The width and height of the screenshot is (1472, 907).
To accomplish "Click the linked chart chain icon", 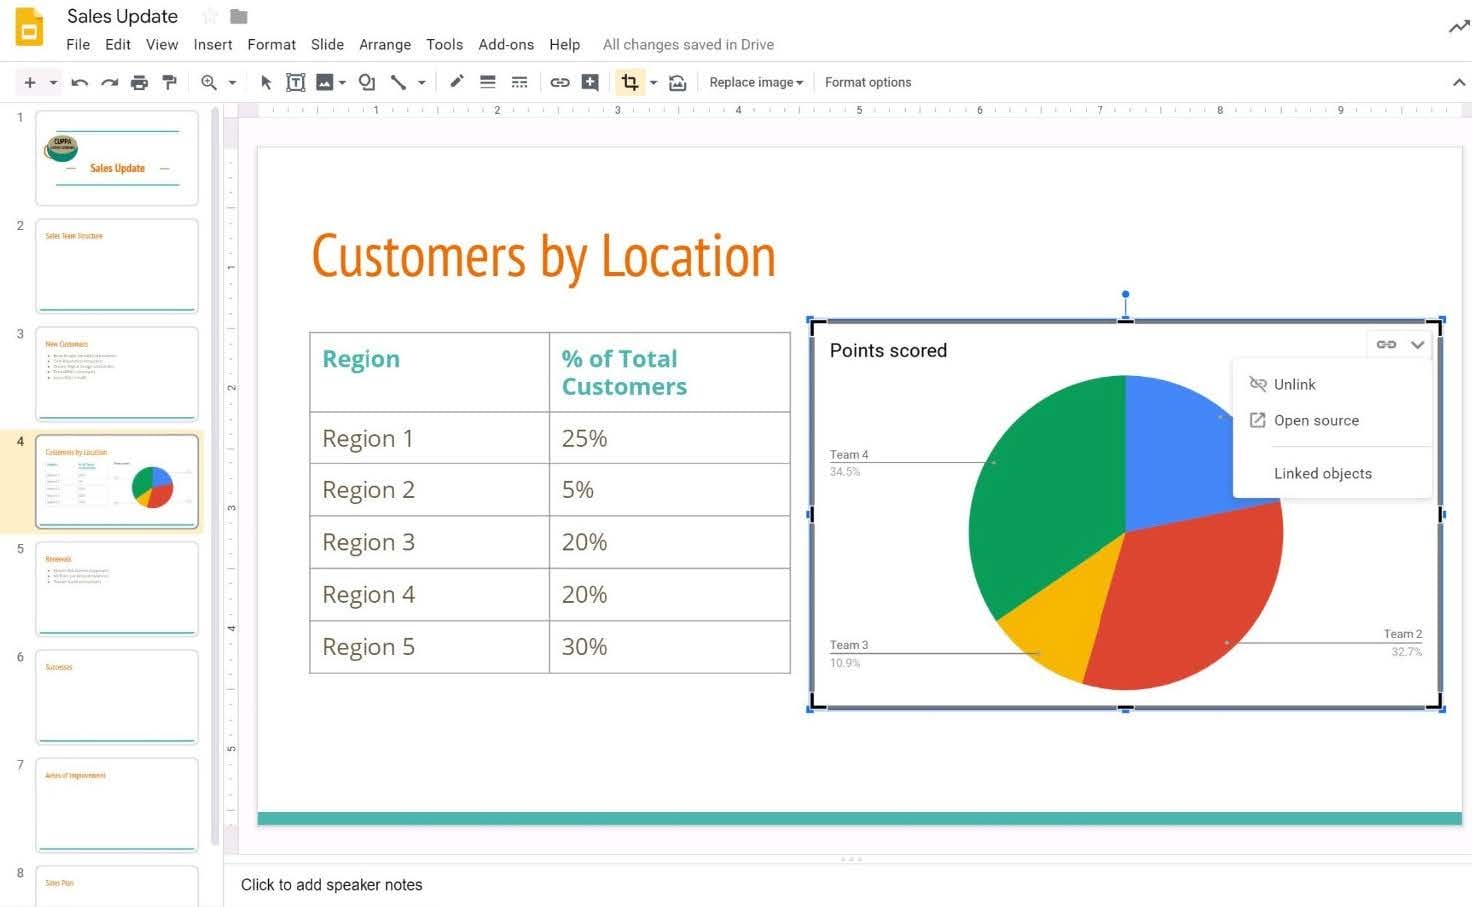I will 1386,344.
